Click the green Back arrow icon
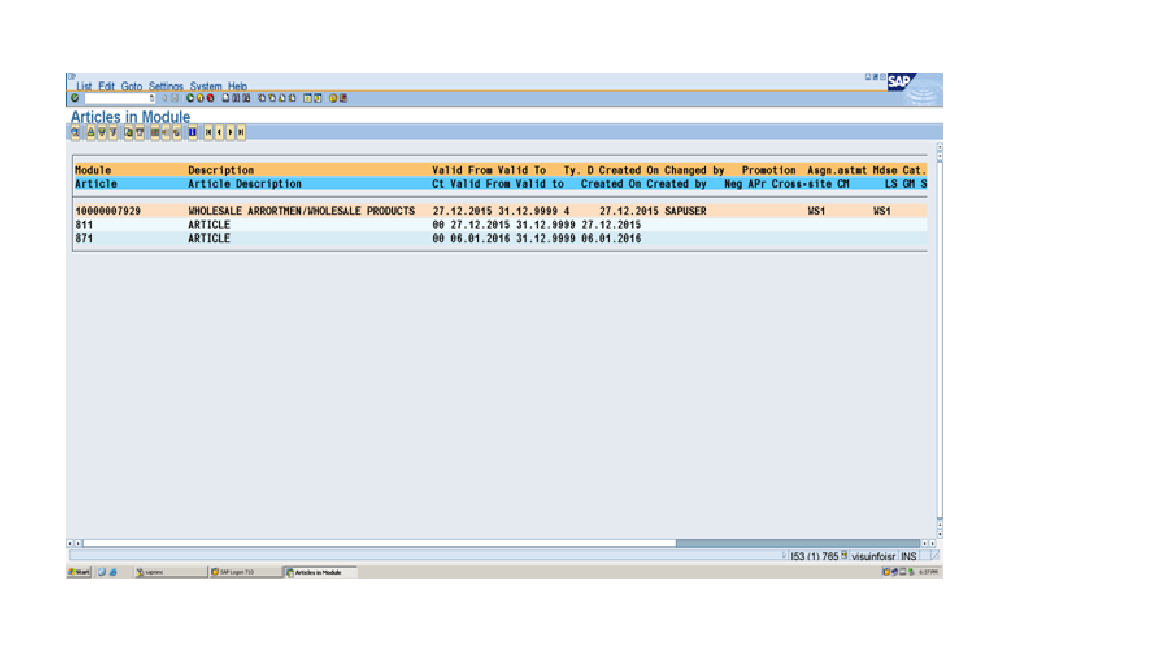1152x648 pixels. pyautogui.click(x=189, y=98)
